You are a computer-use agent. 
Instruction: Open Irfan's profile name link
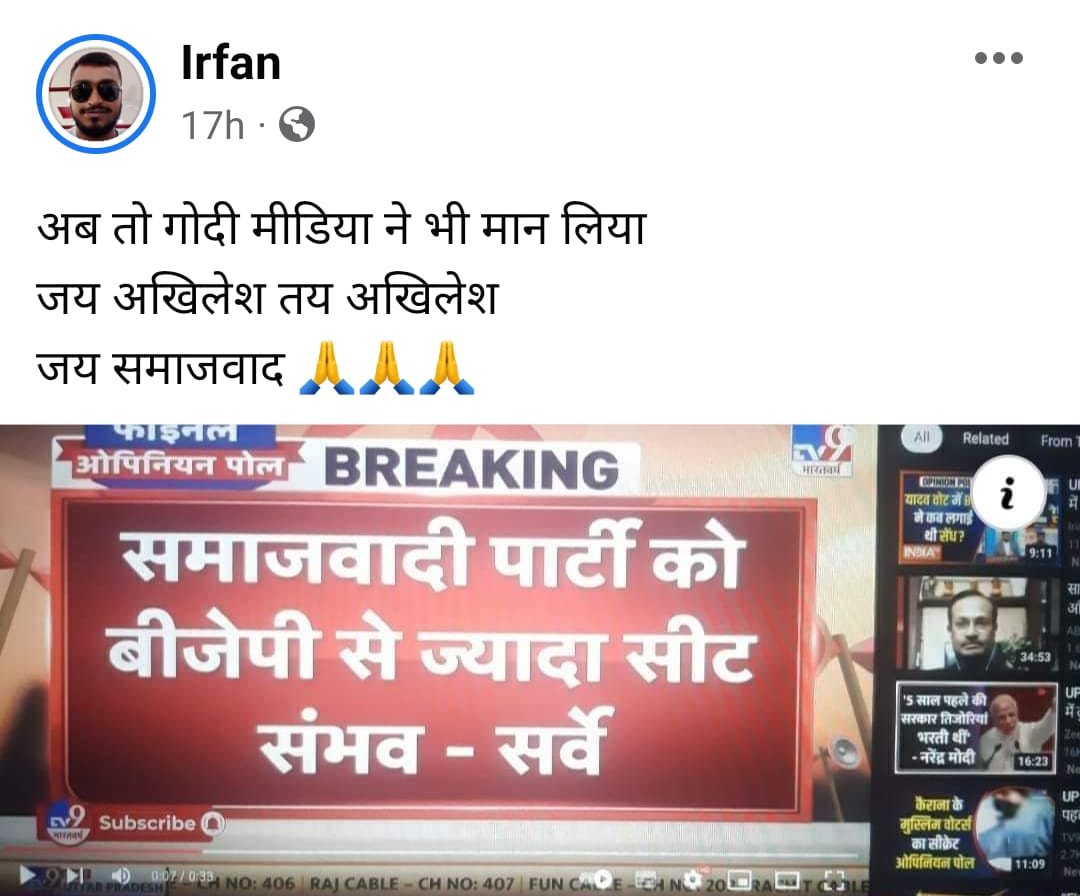231,63
